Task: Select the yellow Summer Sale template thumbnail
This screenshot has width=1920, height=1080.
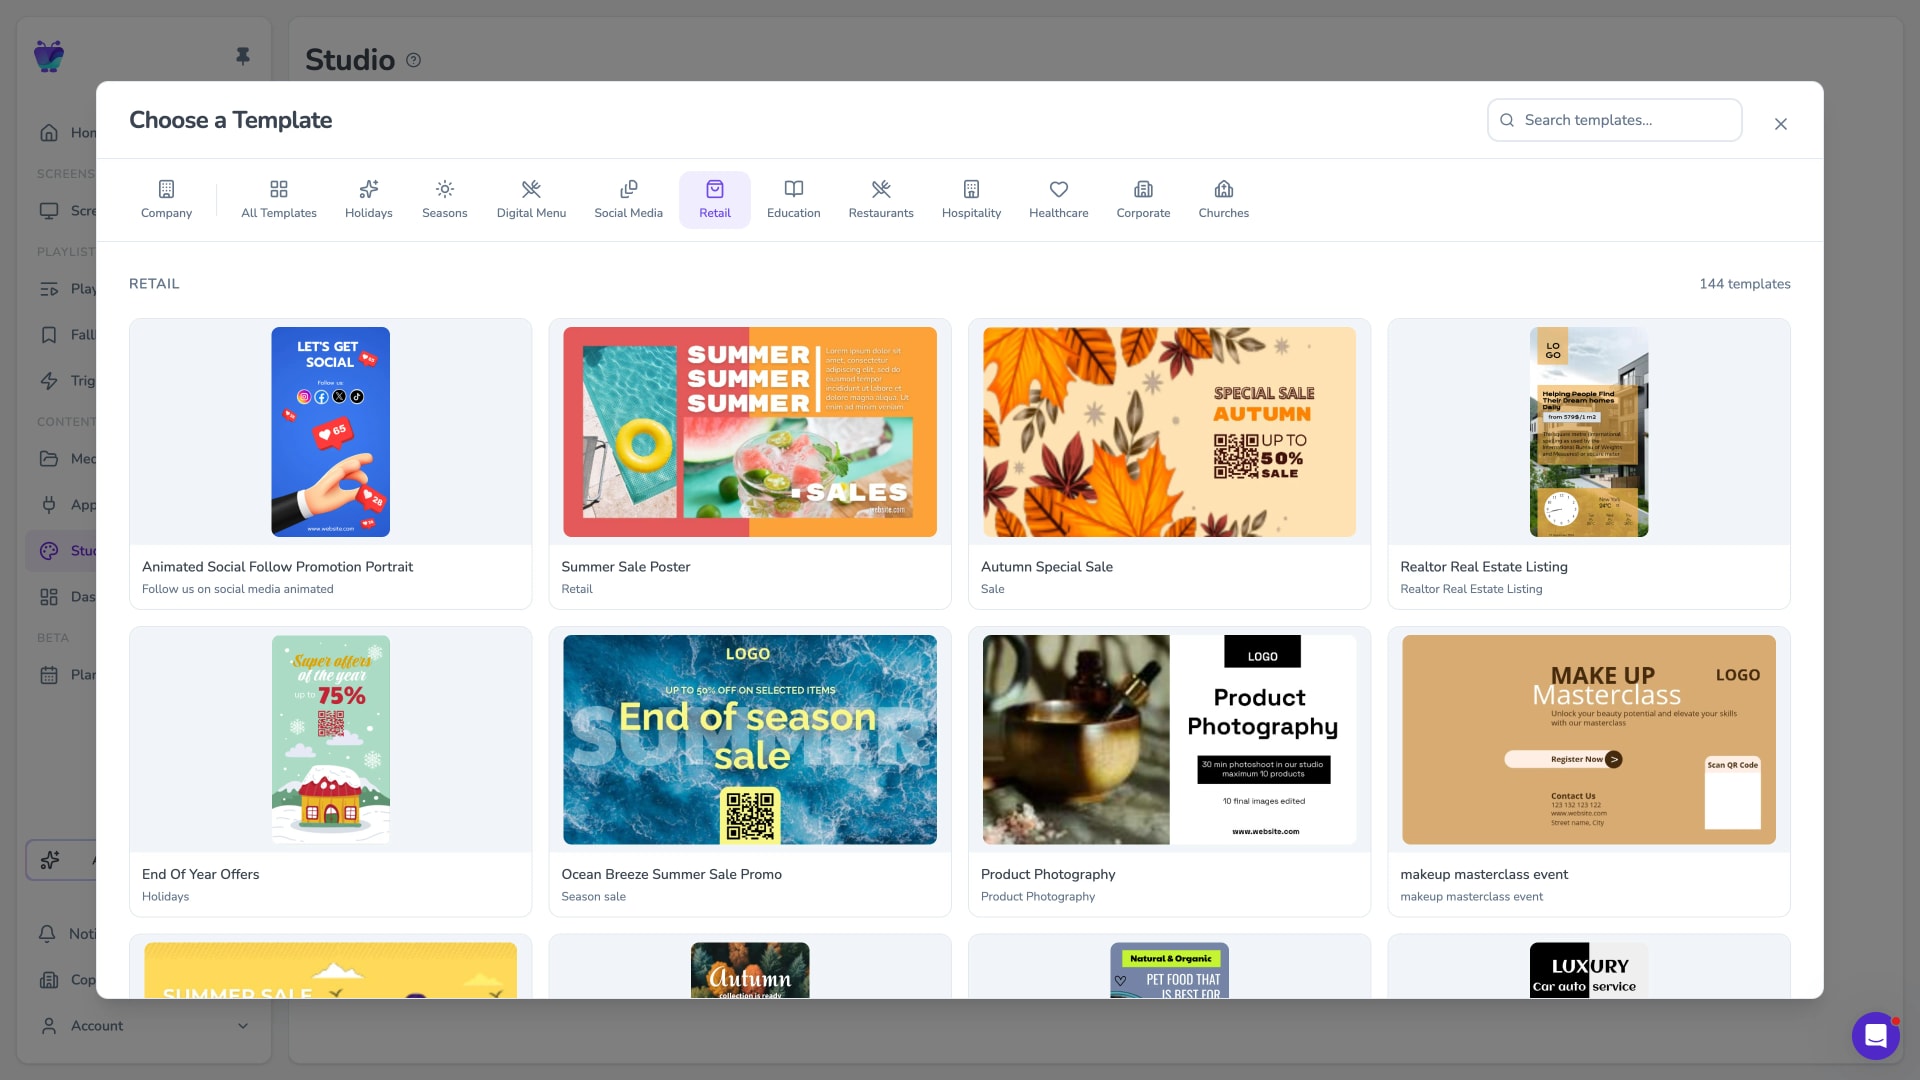Action: tap(331, 970)
